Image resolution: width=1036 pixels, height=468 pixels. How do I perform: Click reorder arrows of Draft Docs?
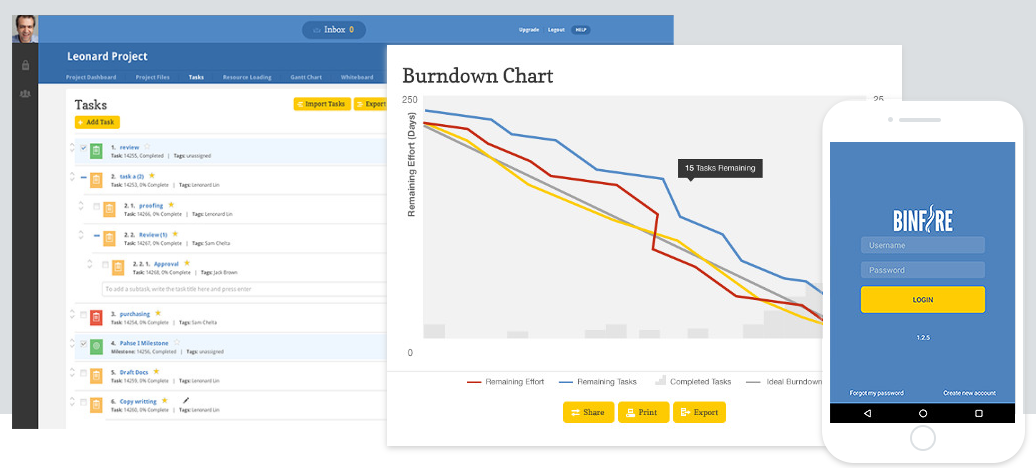coord(72,373)
